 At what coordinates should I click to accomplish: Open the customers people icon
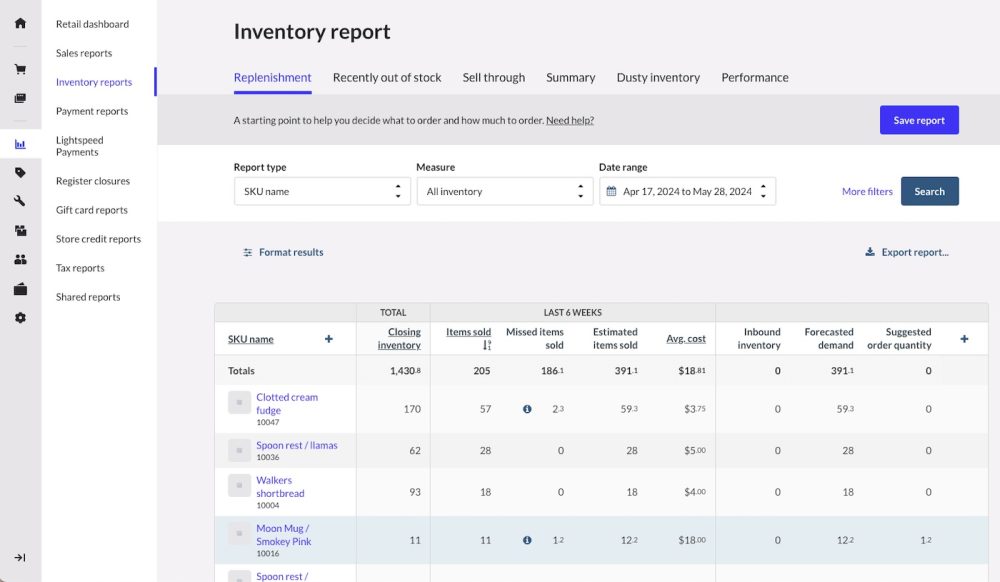point(18,258)
